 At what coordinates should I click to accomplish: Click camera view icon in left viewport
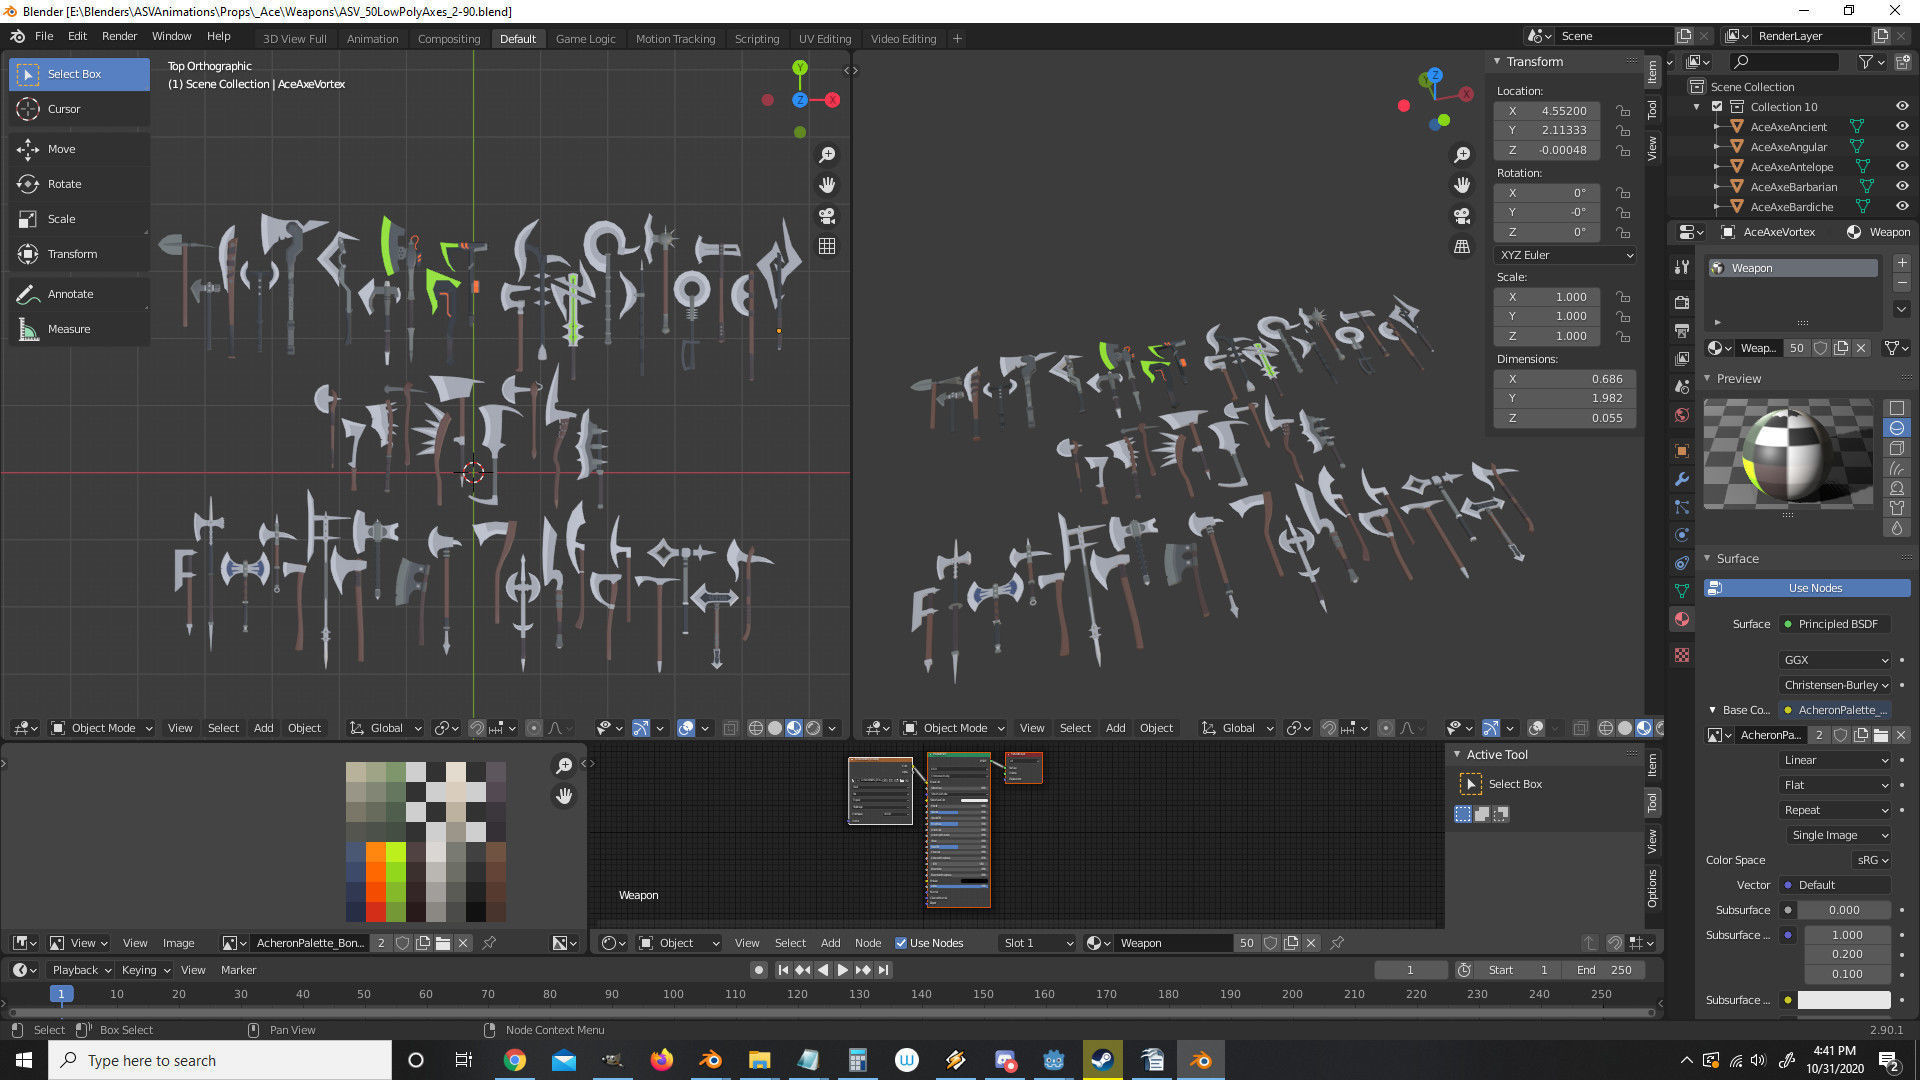click(x=827, y=216)
